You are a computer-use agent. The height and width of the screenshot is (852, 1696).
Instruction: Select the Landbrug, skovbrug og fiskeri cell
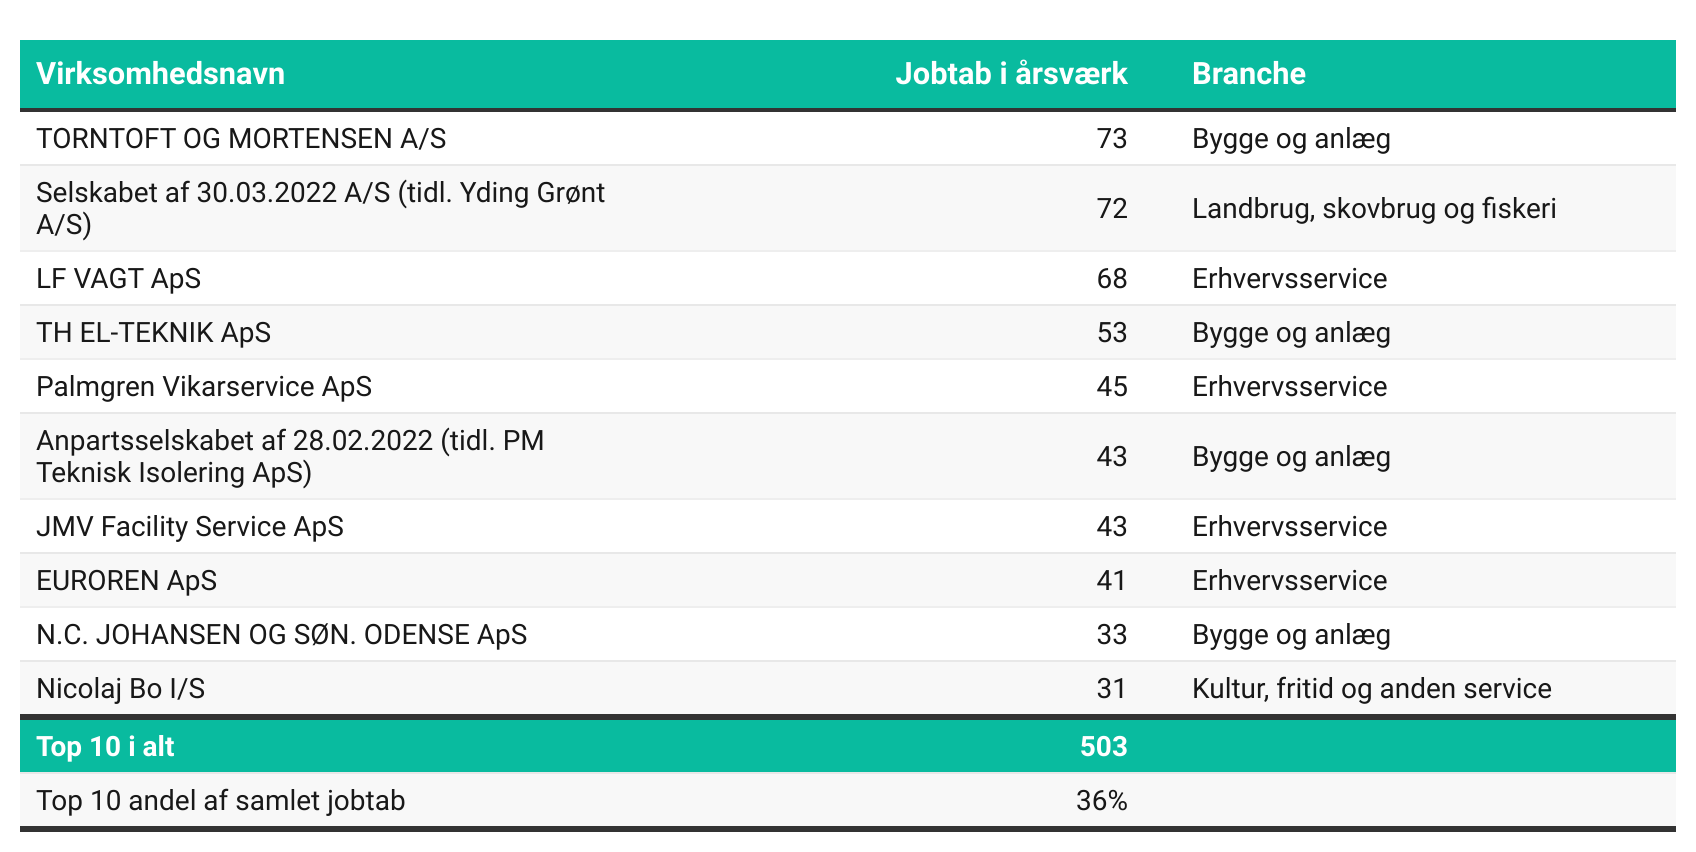(x=1374, y=209)
